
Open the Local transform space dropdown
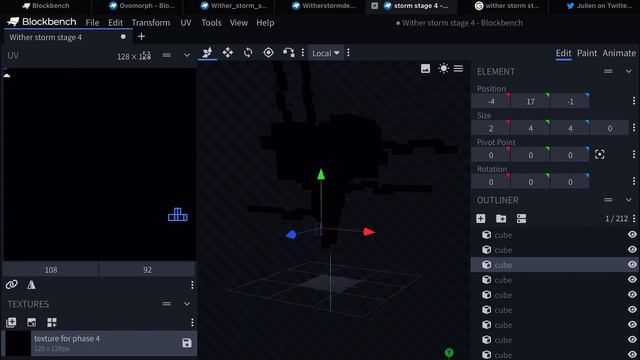click(326, 53)
